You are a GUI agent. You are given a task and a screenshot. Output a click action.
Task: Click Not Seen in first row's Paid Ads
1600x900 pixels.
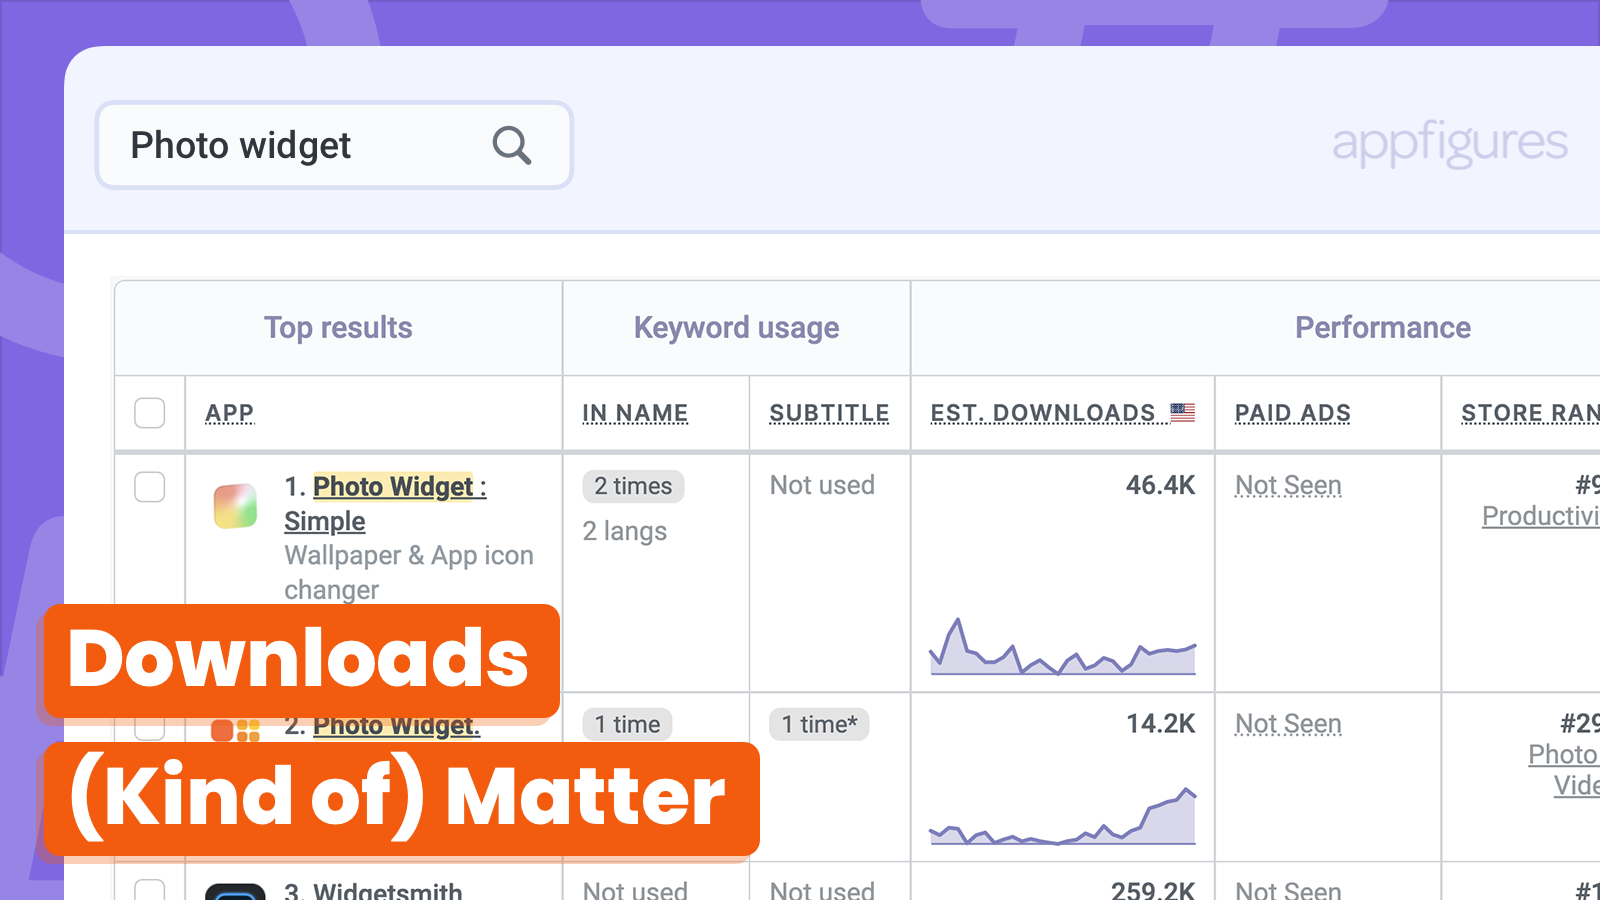[x=1288, y=486]
